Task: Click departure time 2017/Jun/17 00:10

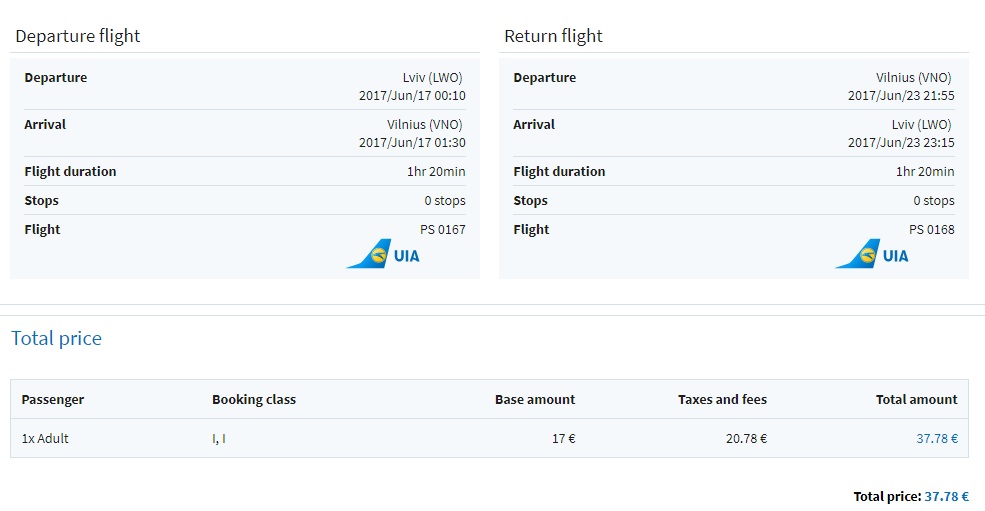Action: tap(412, 96)
